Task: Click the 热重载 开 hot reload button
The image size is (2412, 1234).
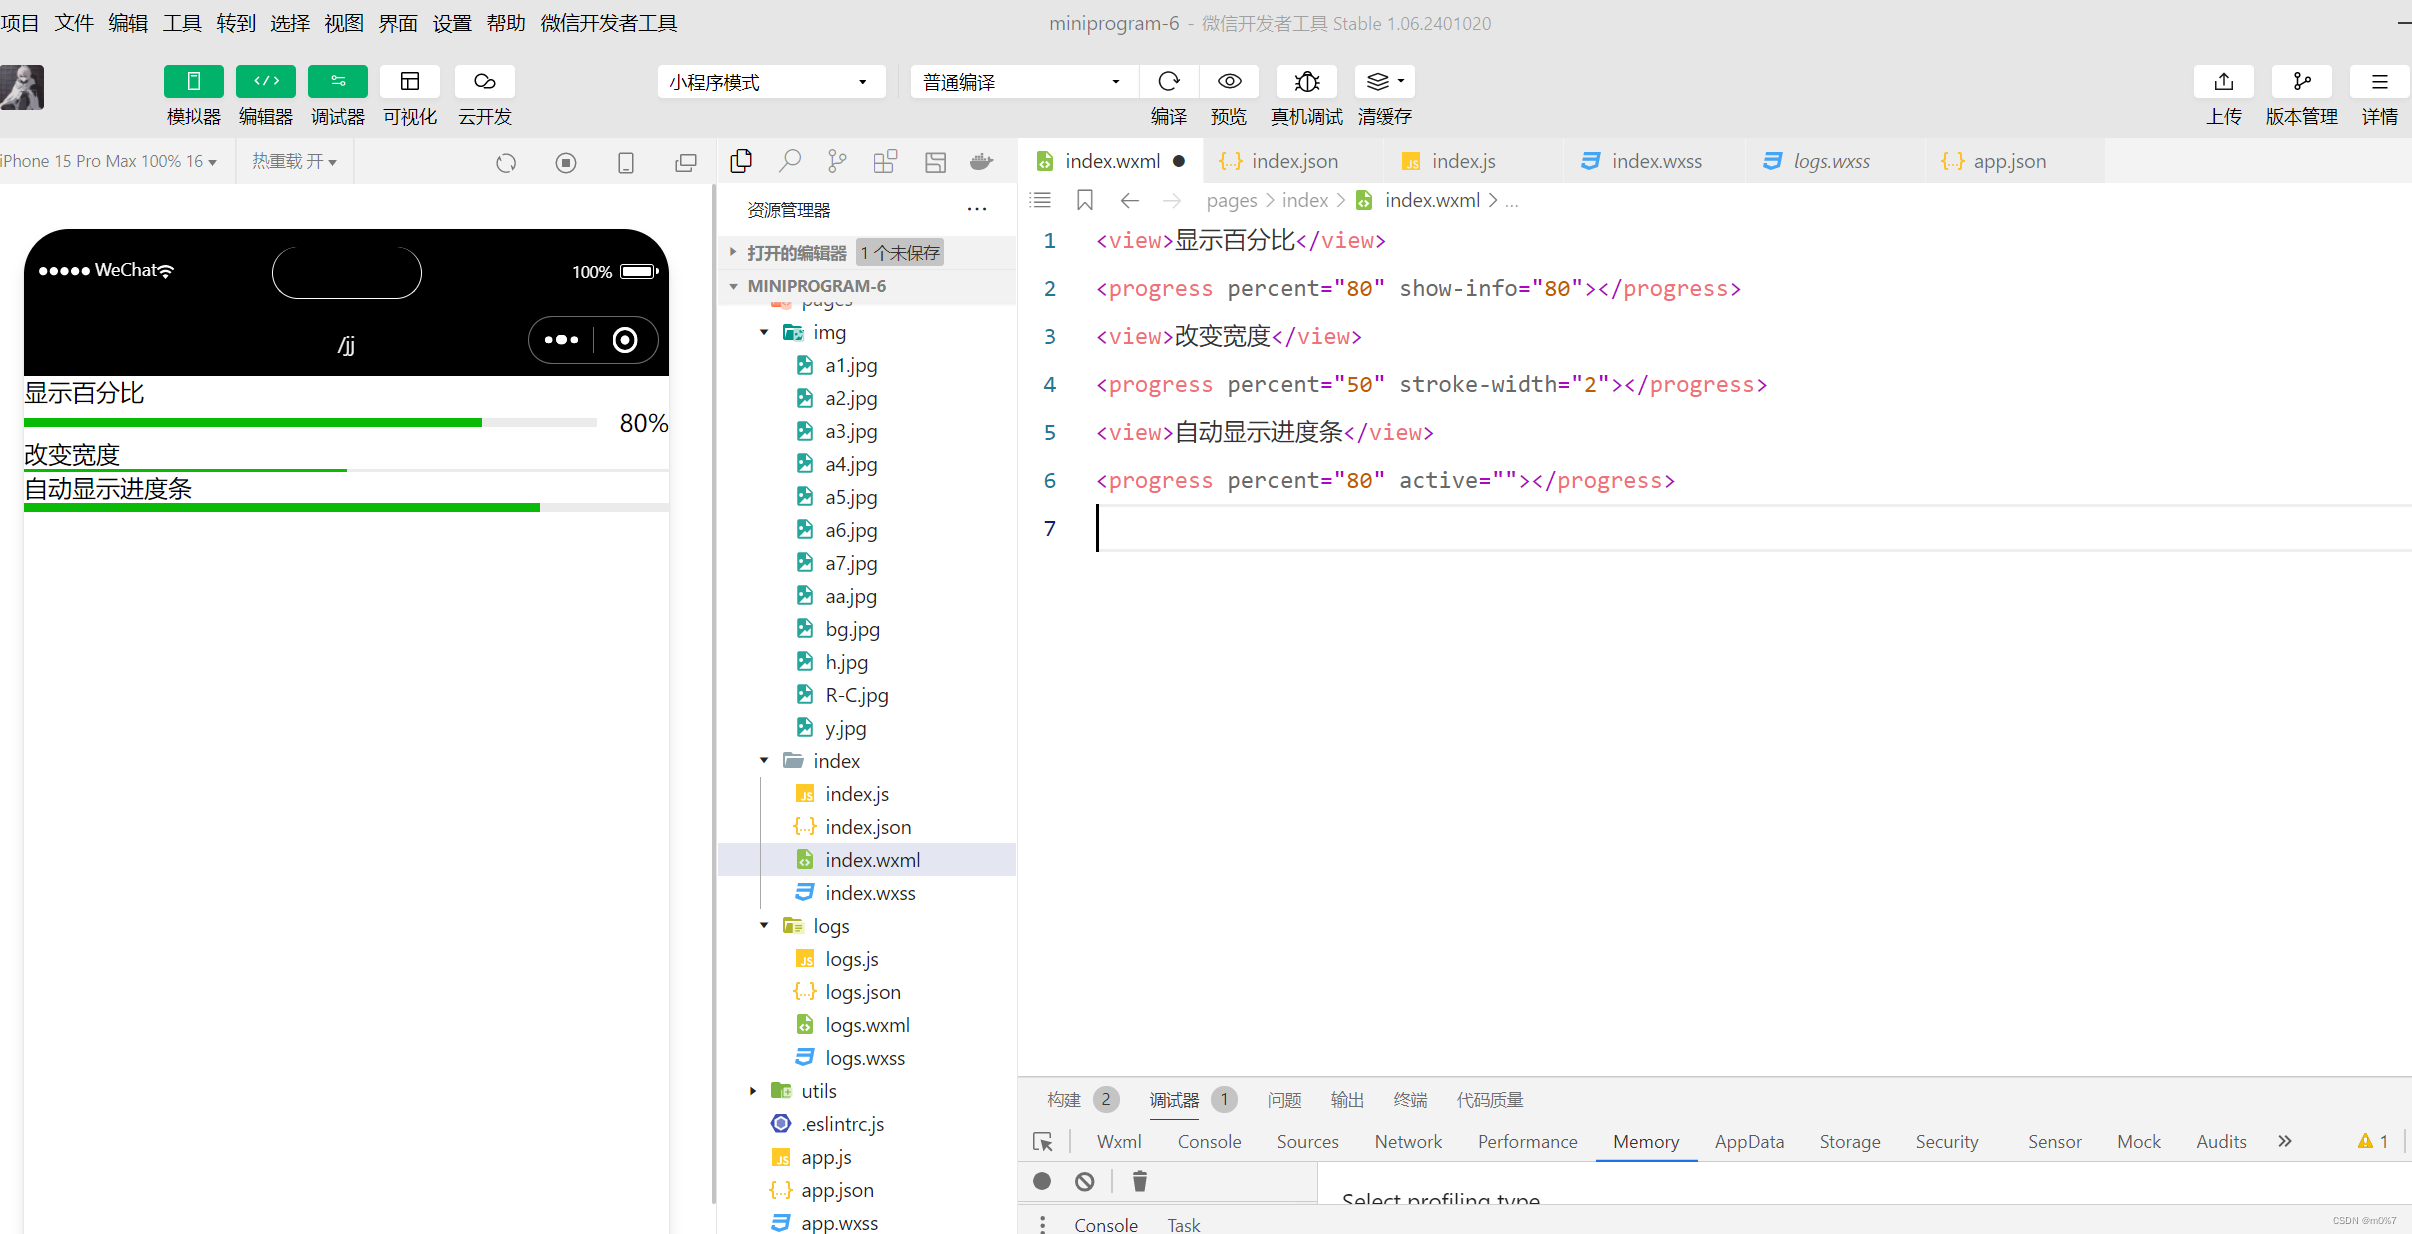Action: [294, 161]
